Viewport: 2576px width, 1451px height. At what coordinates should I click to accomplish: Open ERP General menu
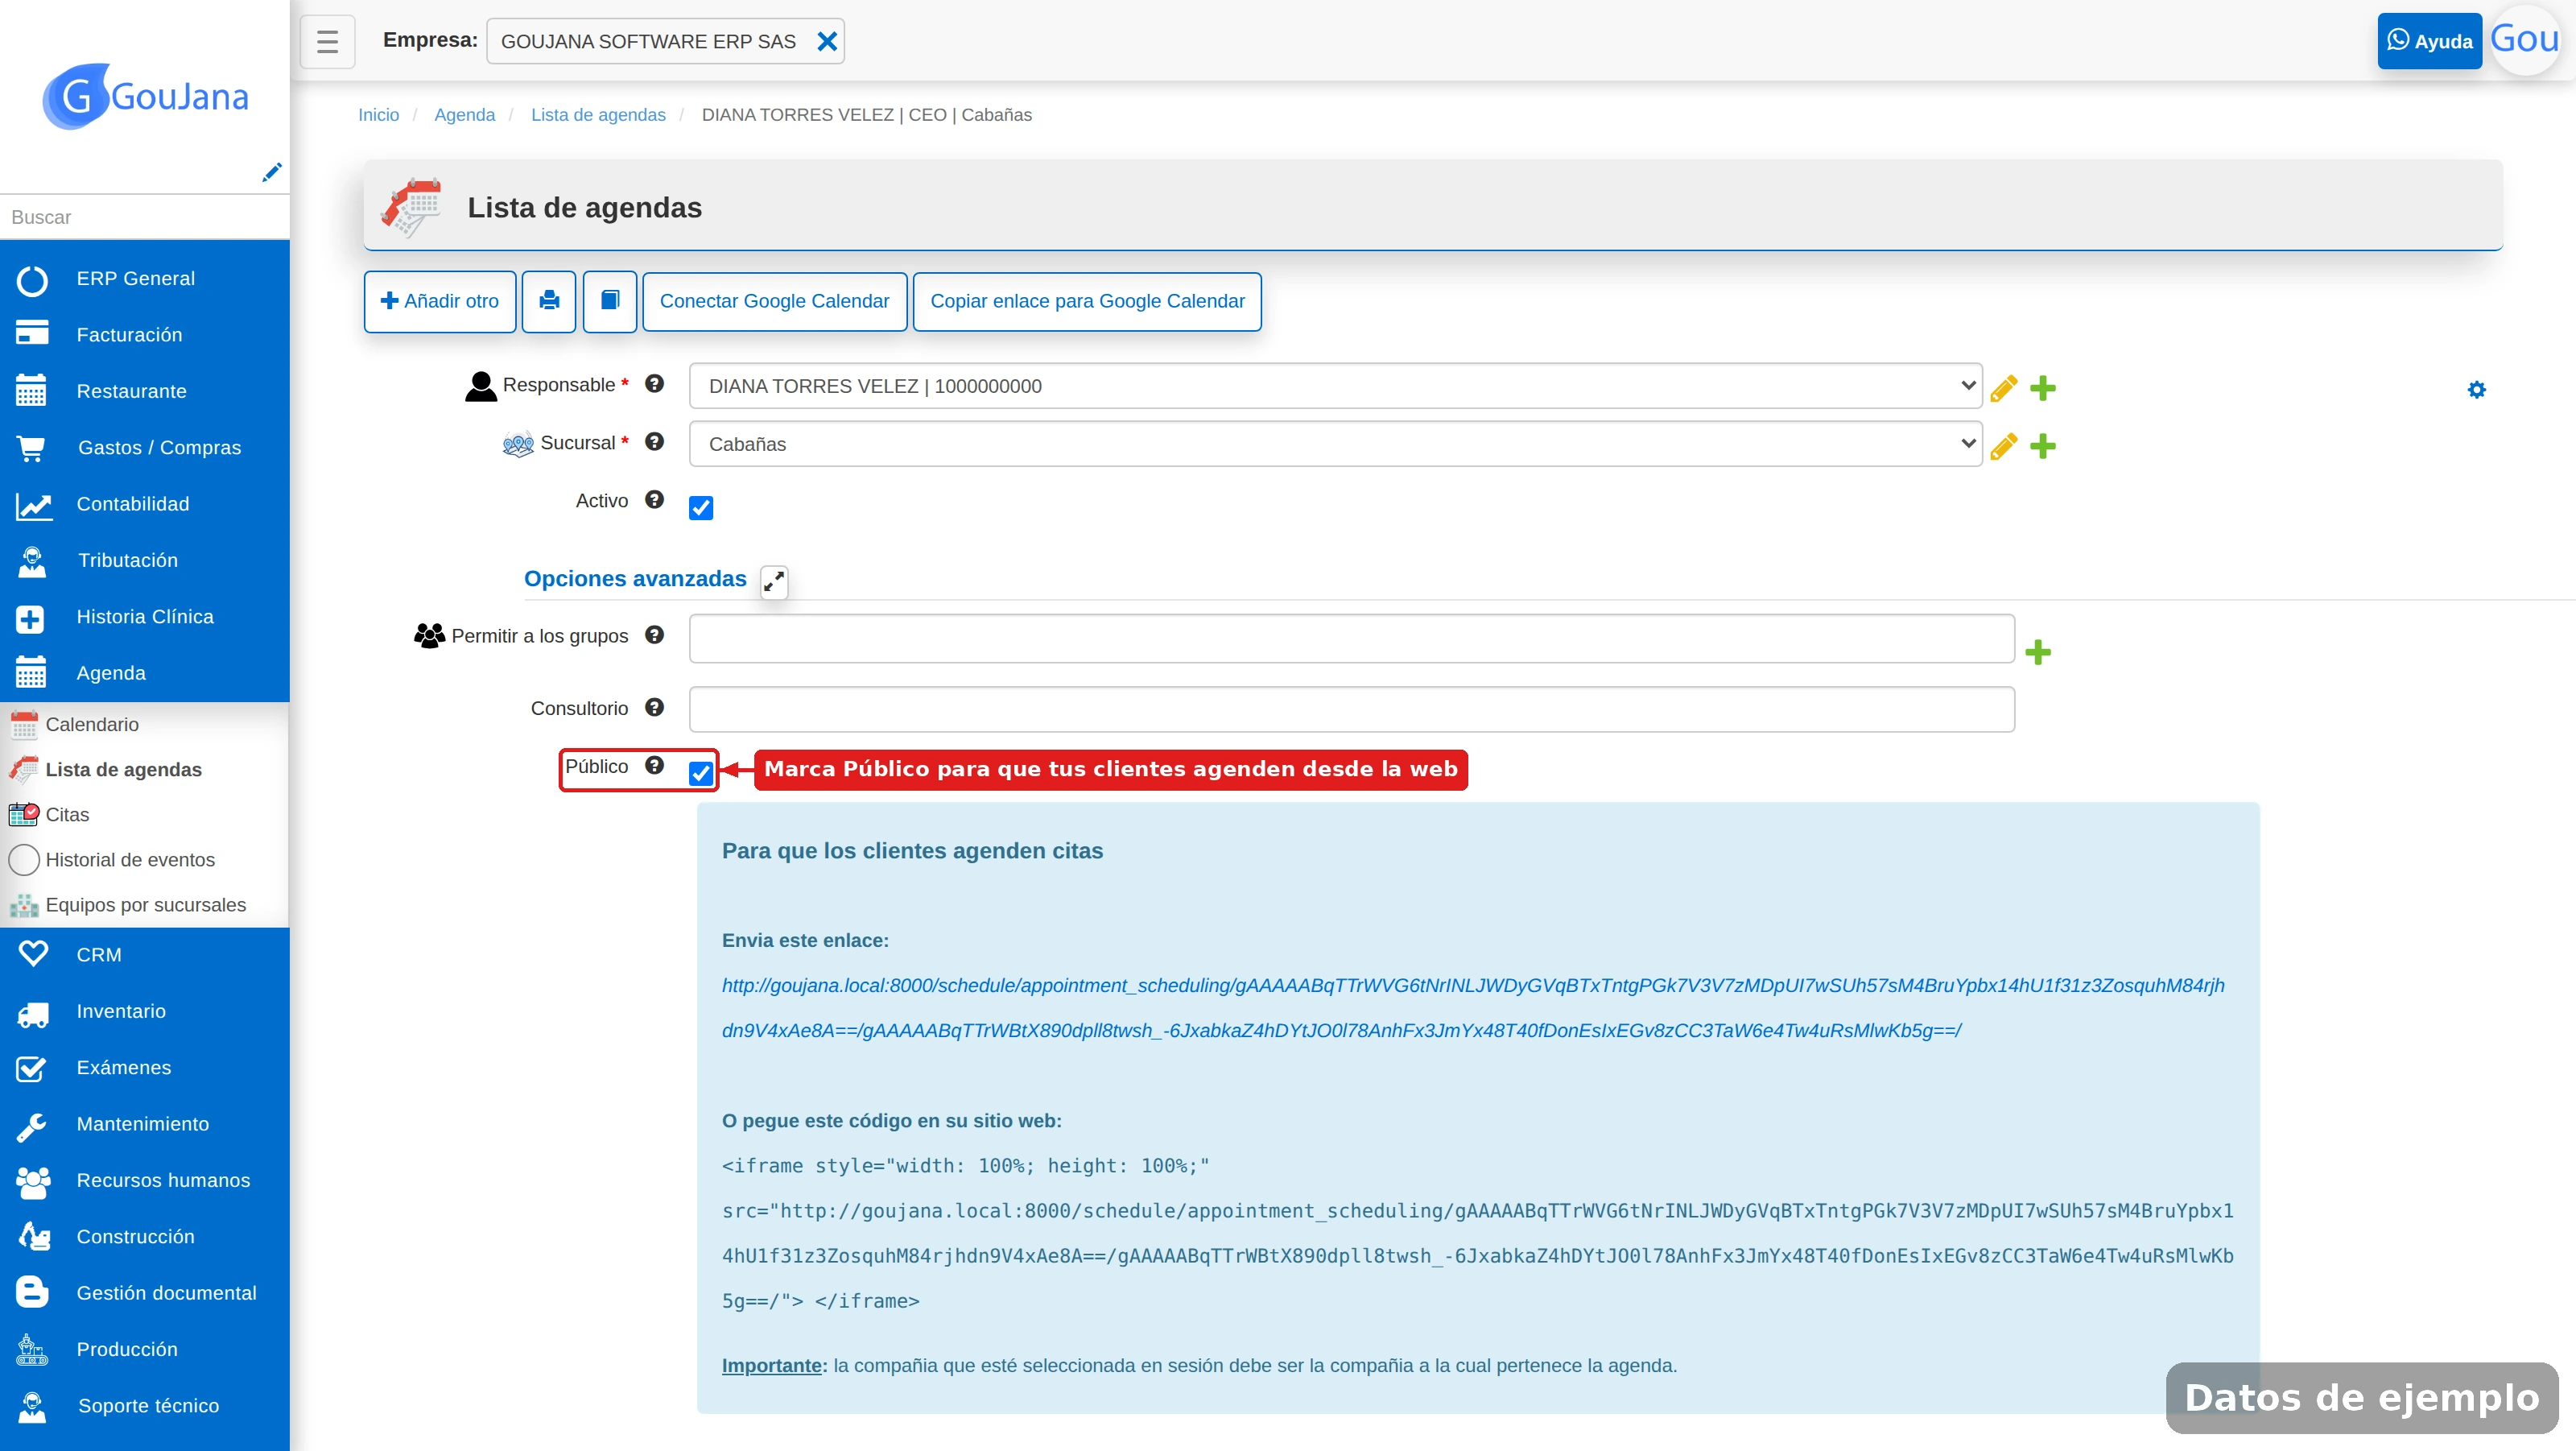point(145,279)
